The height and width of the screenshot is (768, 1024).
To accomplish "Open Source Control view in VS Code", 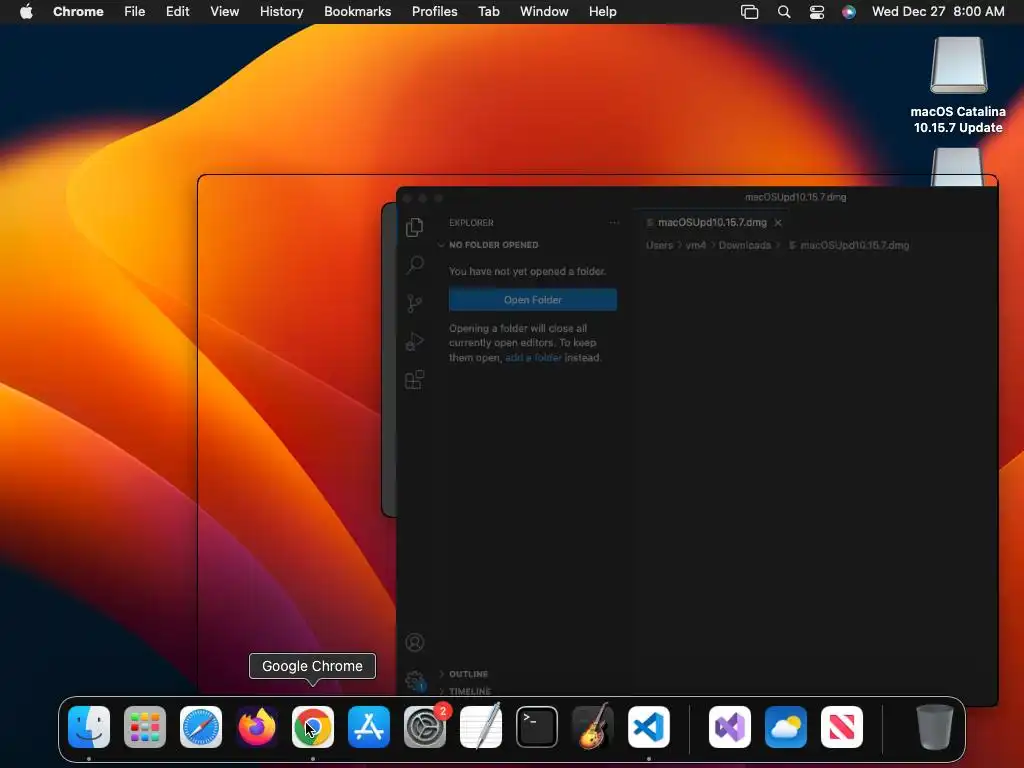I will click(x=415, y=303).
